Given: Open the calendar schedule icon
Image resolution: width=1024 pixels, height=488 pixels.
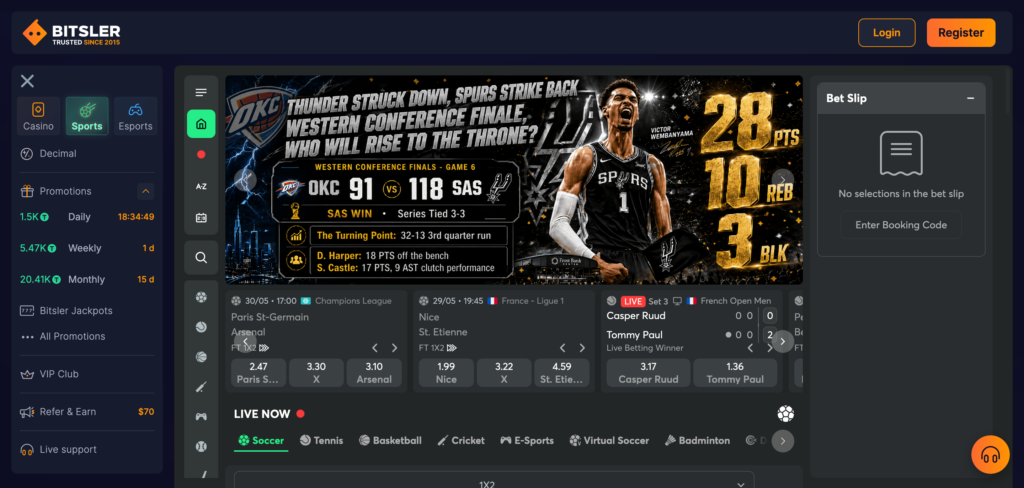Looking at the screenshot, I should (x=201, y=218).
